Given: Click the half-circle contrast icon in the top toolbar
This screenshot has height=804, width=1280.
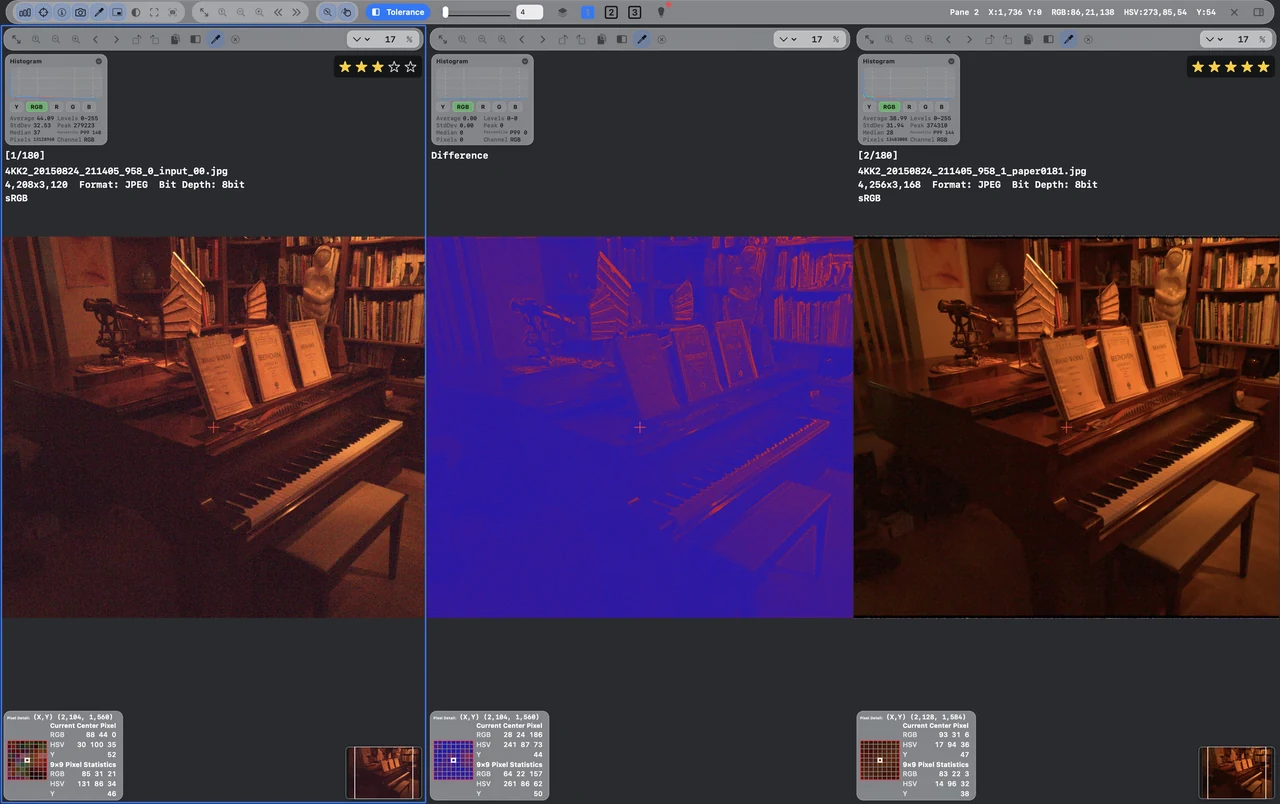Looking at the screenshot, I should click(136, 12).
